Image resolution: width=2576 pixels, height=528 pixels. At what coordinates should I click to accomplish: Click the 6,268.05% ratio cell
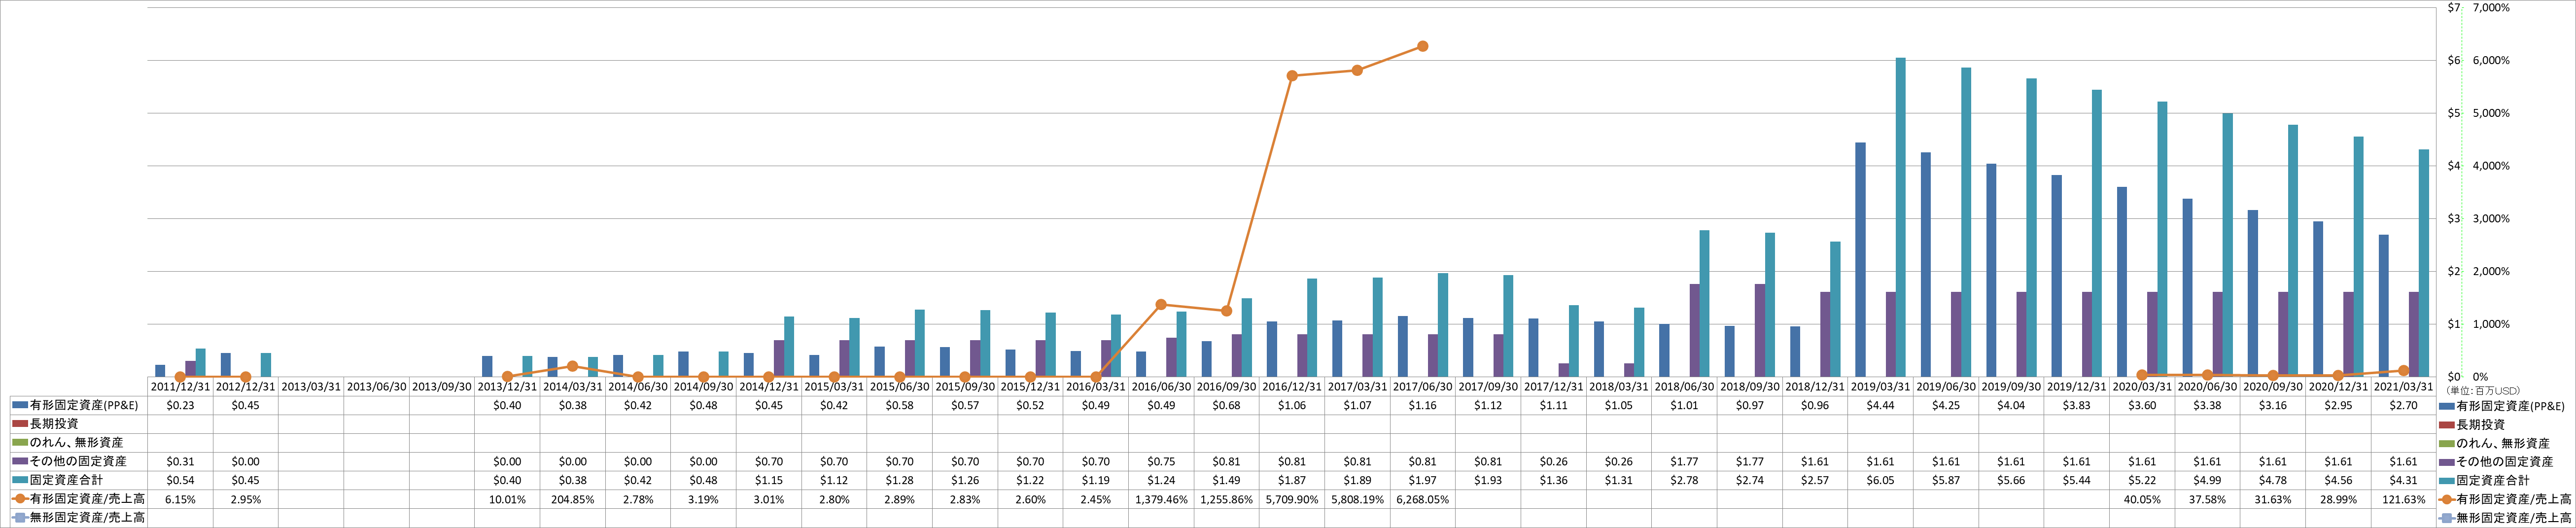coord(1423,499)
